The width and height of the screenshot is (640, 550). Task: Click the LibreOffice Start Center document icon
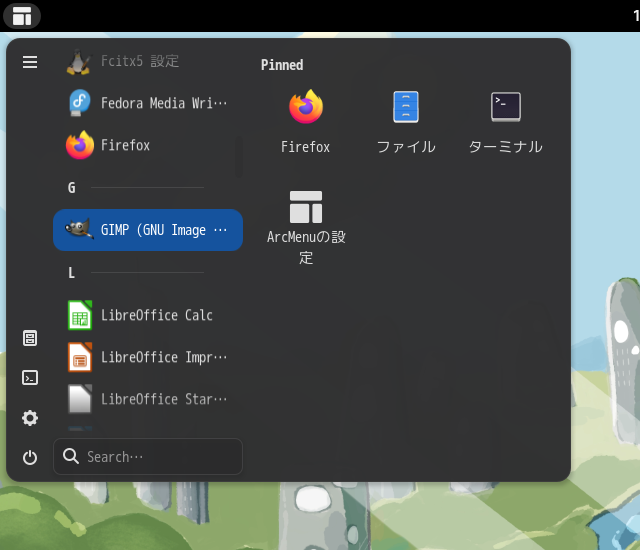tap(80, 399)
